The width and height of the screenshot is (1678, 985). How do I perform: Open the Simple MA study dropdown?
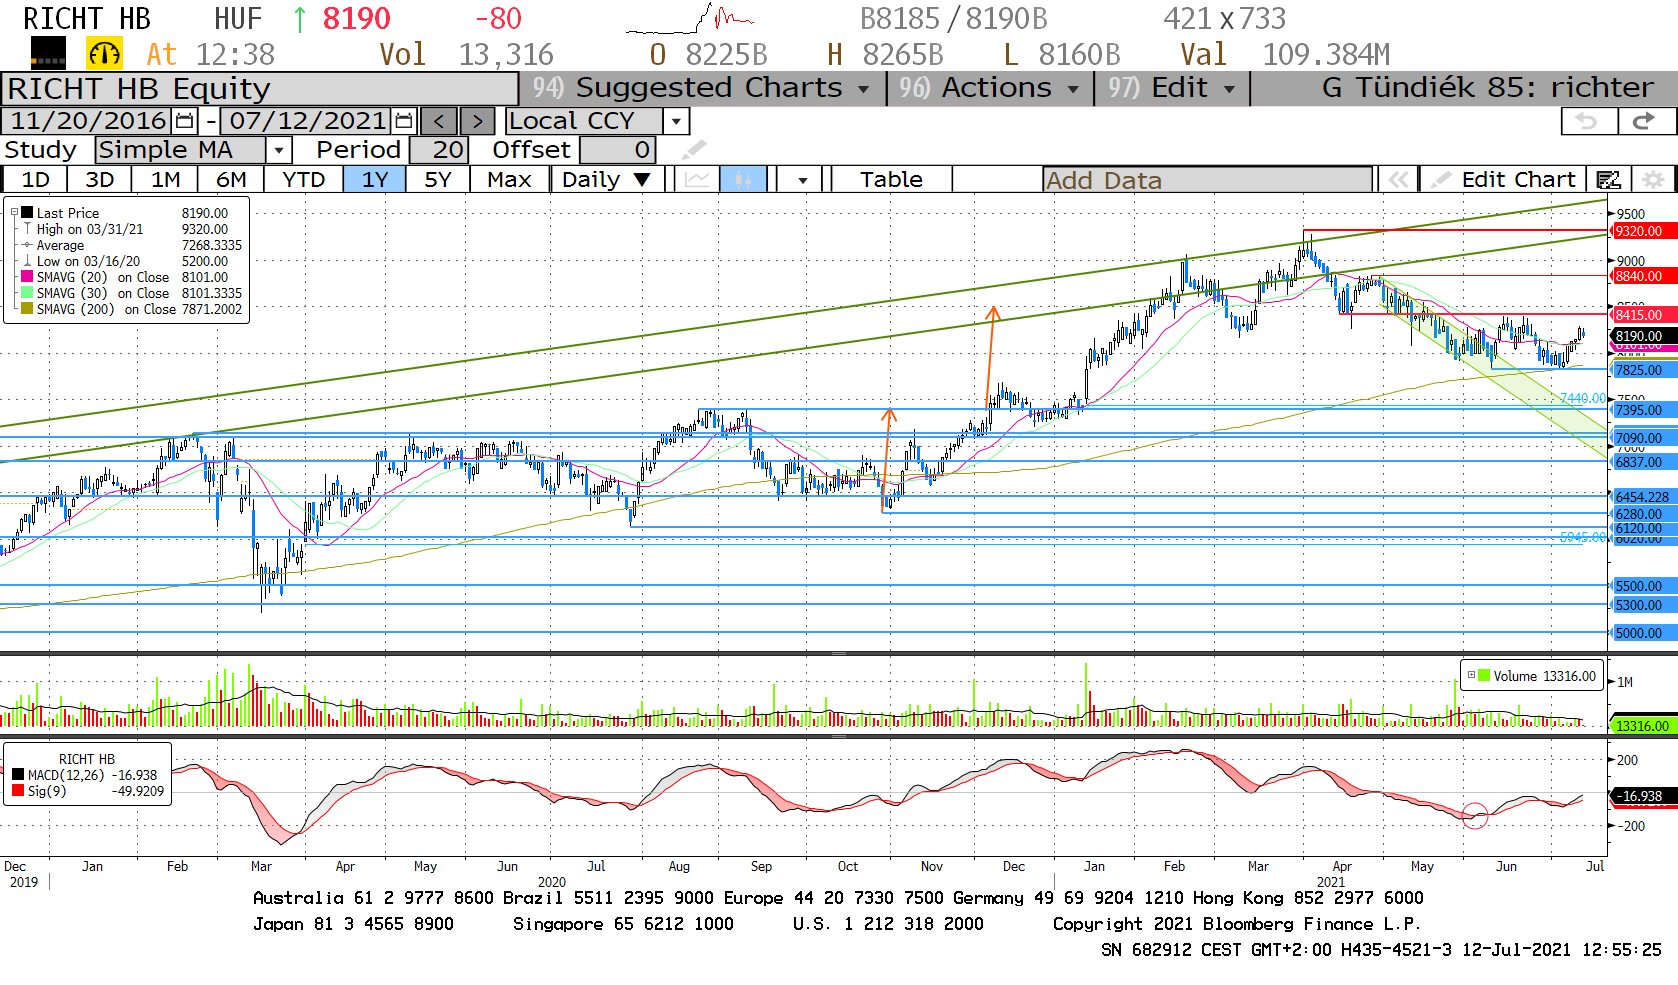[x=279, y=150]
